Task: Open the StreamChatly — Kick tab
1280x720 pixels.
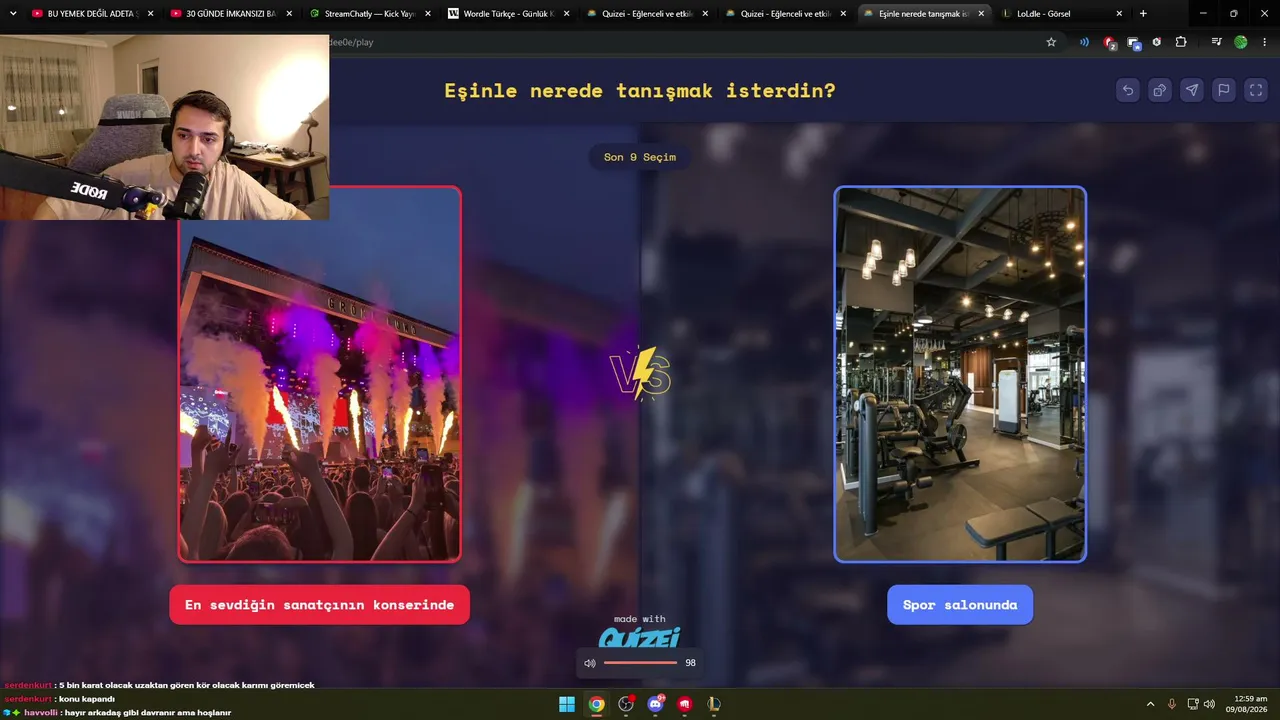Action: click(369, 14)
